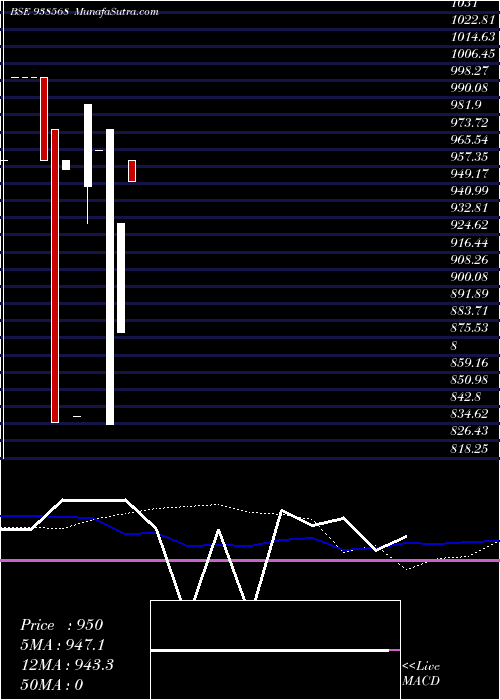
Task: Click the magenta zero line in indicator panel
Action: click(250, 560)
